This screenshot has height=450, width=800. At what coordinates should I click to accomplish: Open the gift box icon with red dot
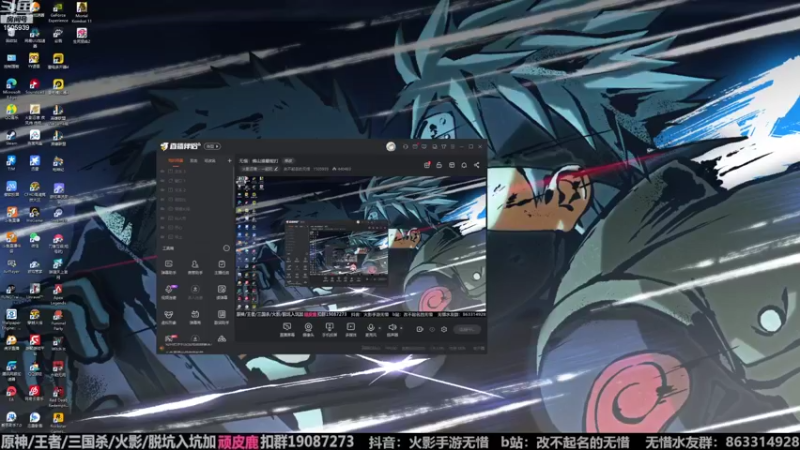click(x=427, y=165)
